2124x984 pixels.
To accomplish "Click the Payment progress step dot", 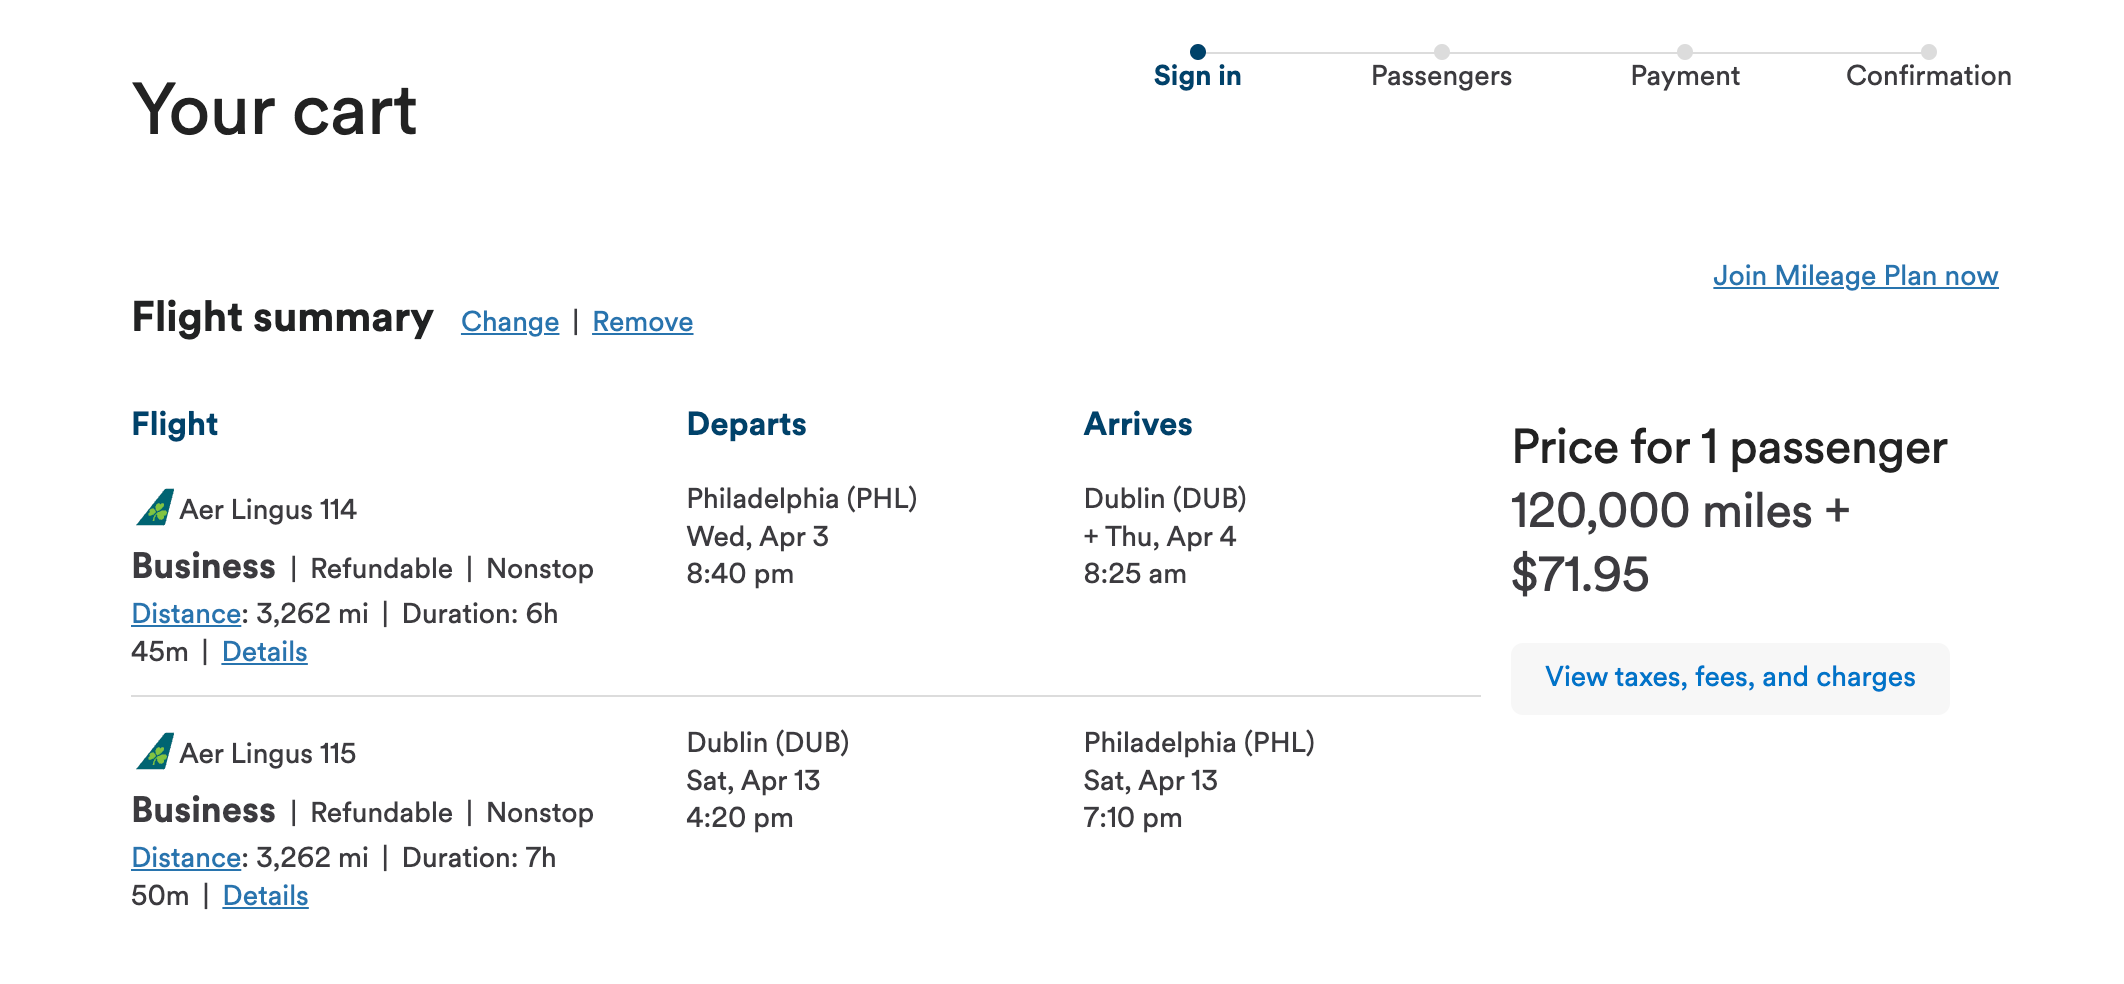I will click(x=1685, y=52).
